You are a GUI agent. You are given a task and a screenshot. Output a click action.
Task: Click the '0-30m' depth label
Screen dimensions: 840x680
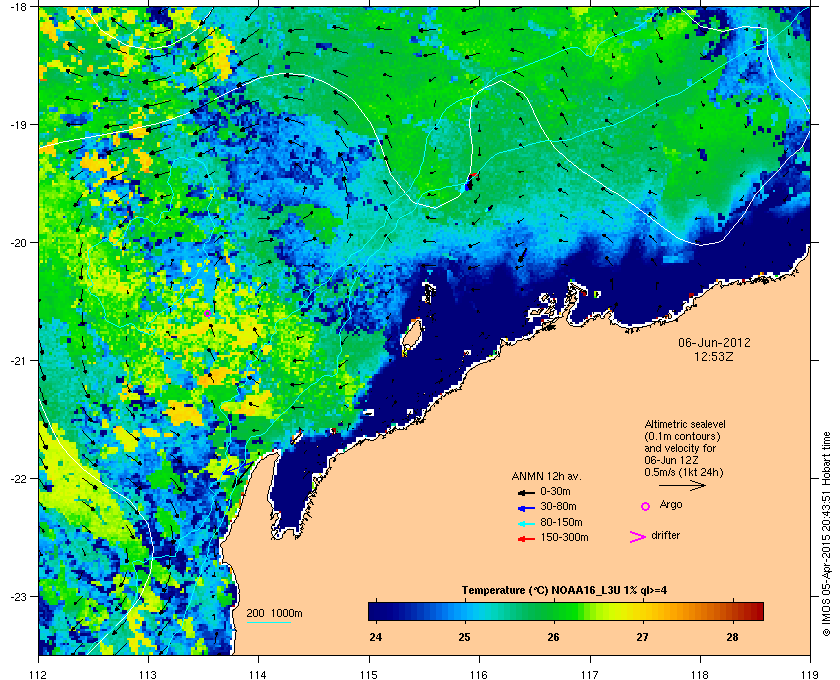(555, 491)
